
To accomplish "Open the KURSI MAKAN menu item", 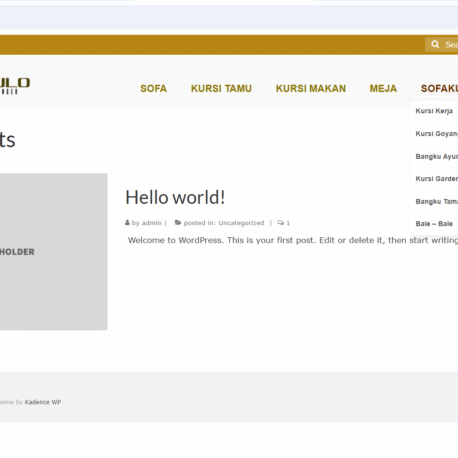I will click(x=311, y=89).
